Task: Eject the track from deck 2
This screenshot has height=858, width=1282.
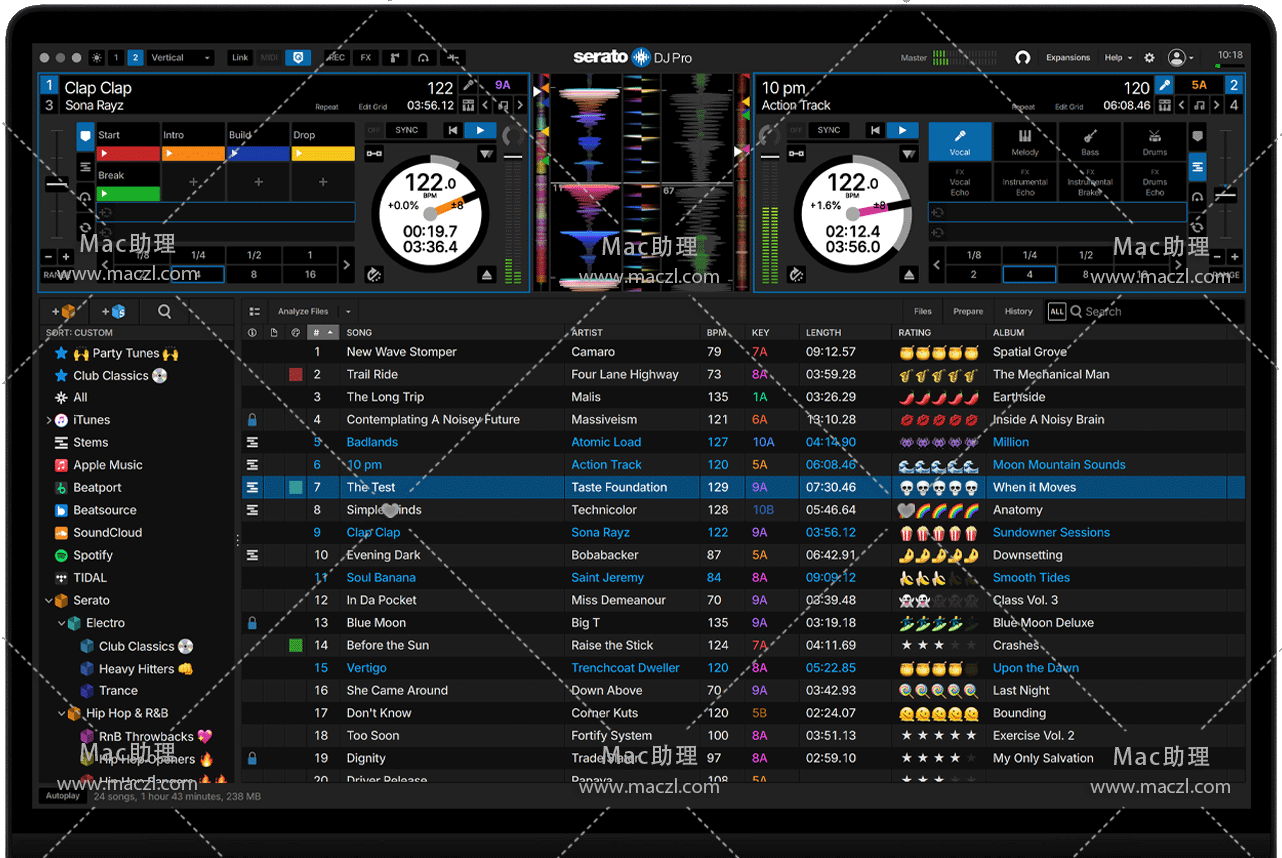Action: point(909,274)
